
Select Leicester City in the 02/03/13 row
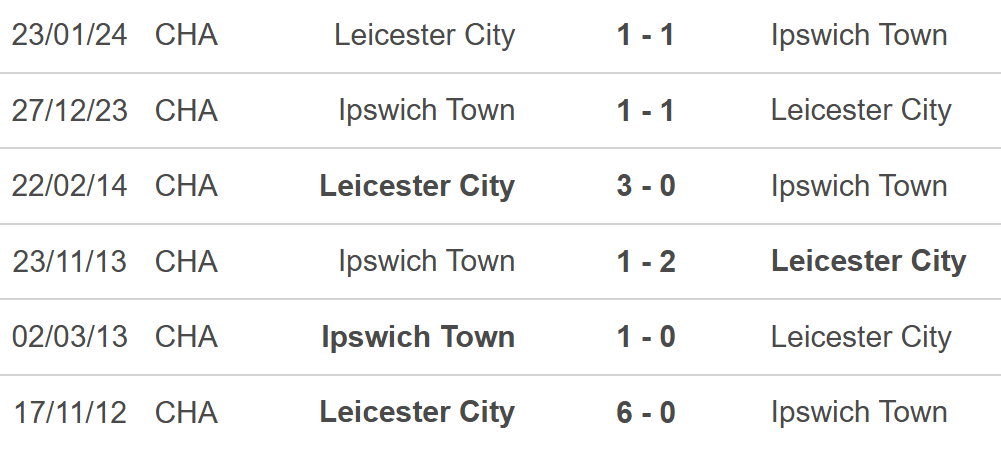click(861, 337)
